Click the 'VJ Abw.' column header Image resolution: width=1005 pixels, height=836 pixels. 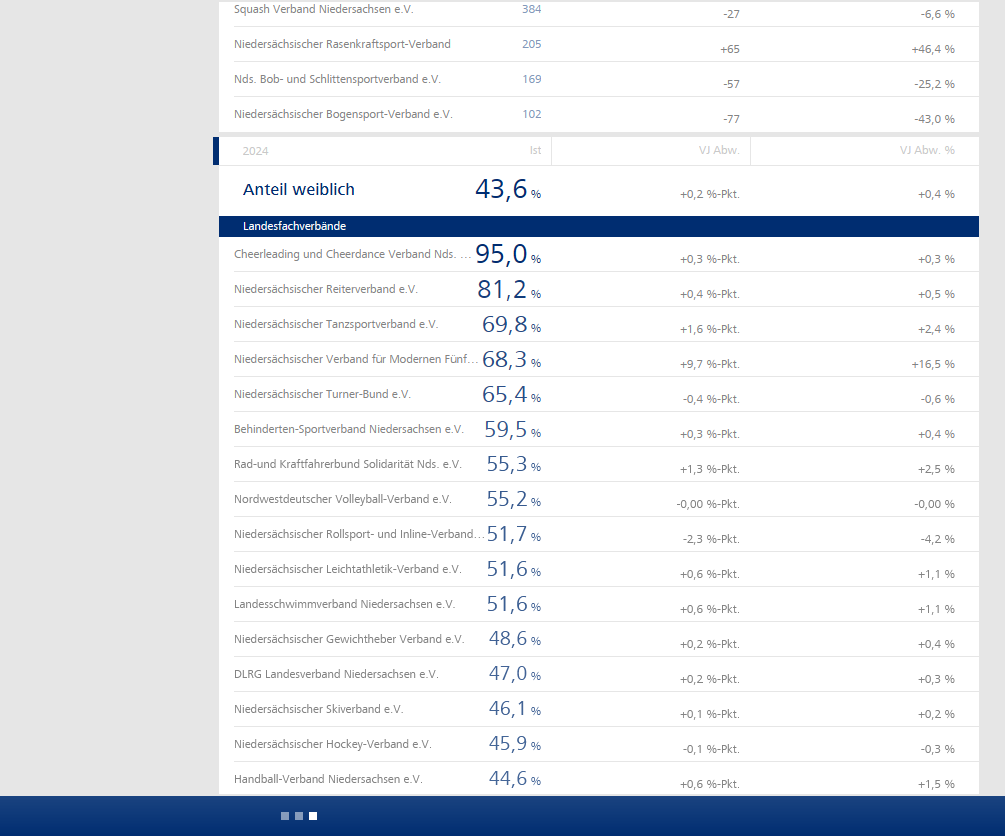(x=719, y=151)
